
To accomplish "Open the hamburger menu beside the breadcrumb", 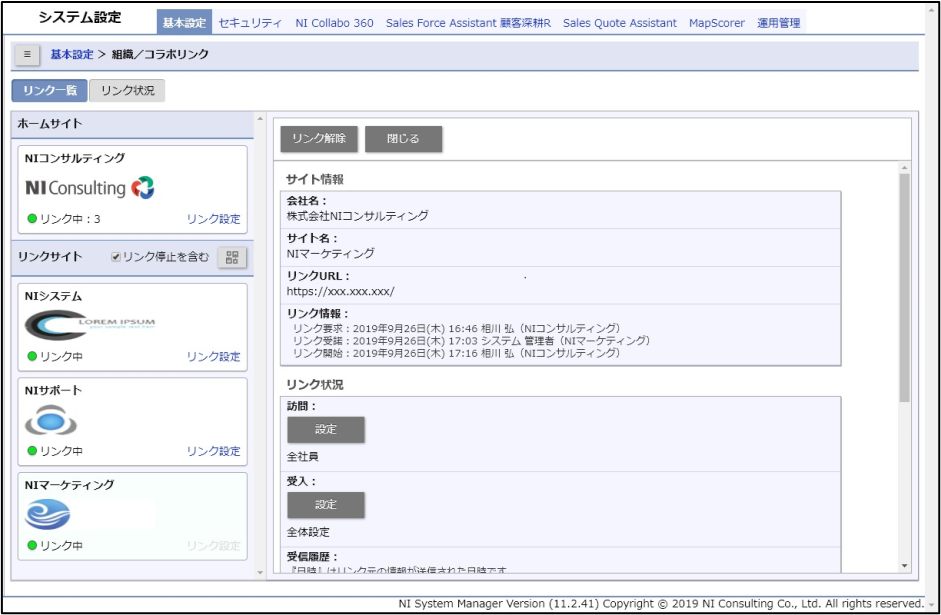I will 27,54.
